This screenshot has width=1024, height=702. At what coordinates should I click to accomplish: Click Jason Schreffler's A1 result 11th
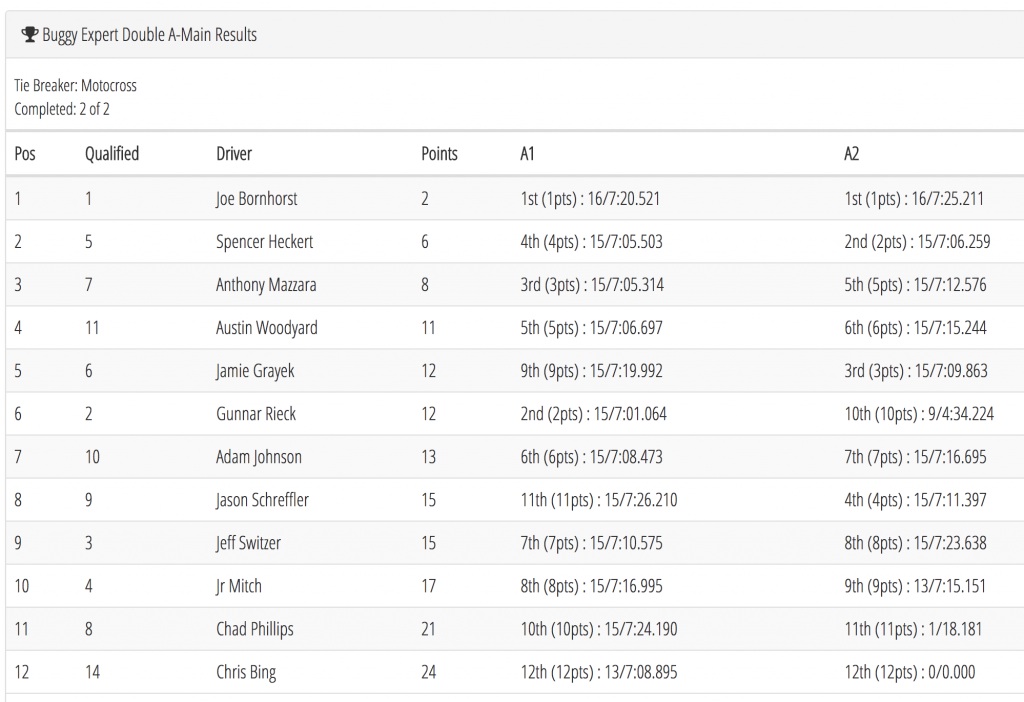[x=599, y=500]
